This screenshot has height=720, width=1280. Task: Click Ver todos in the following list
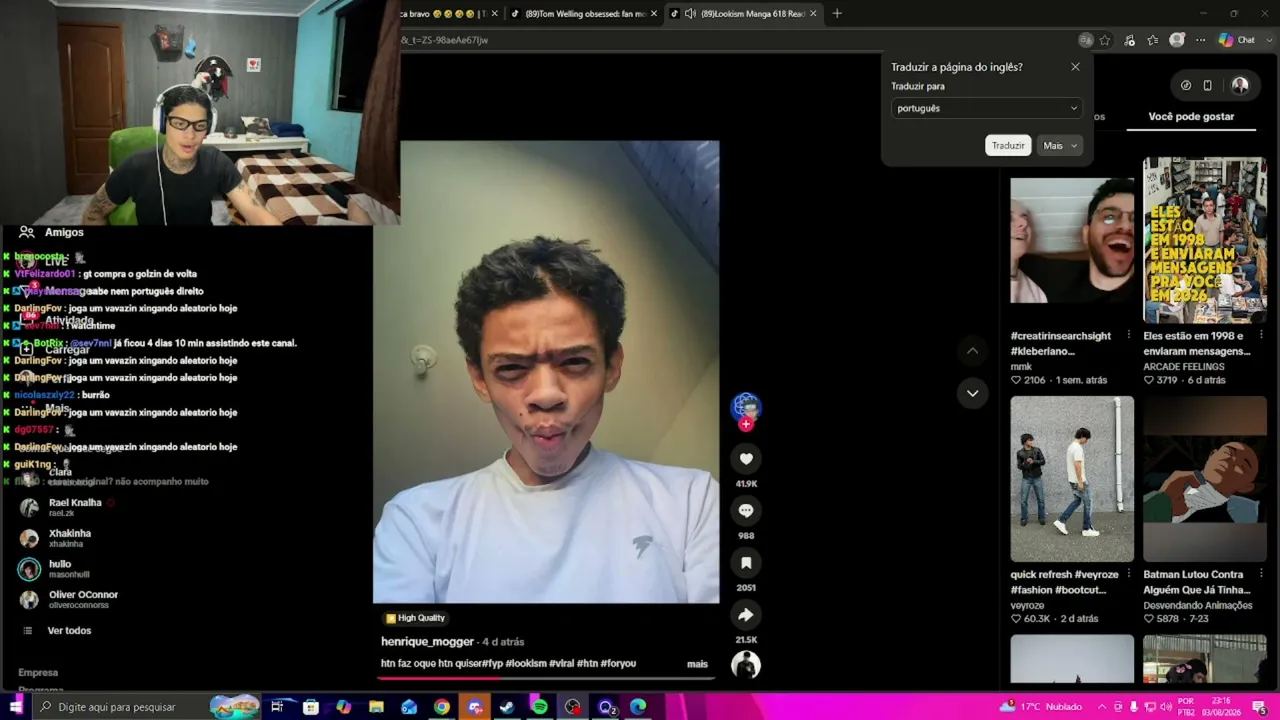coord(69,631)
